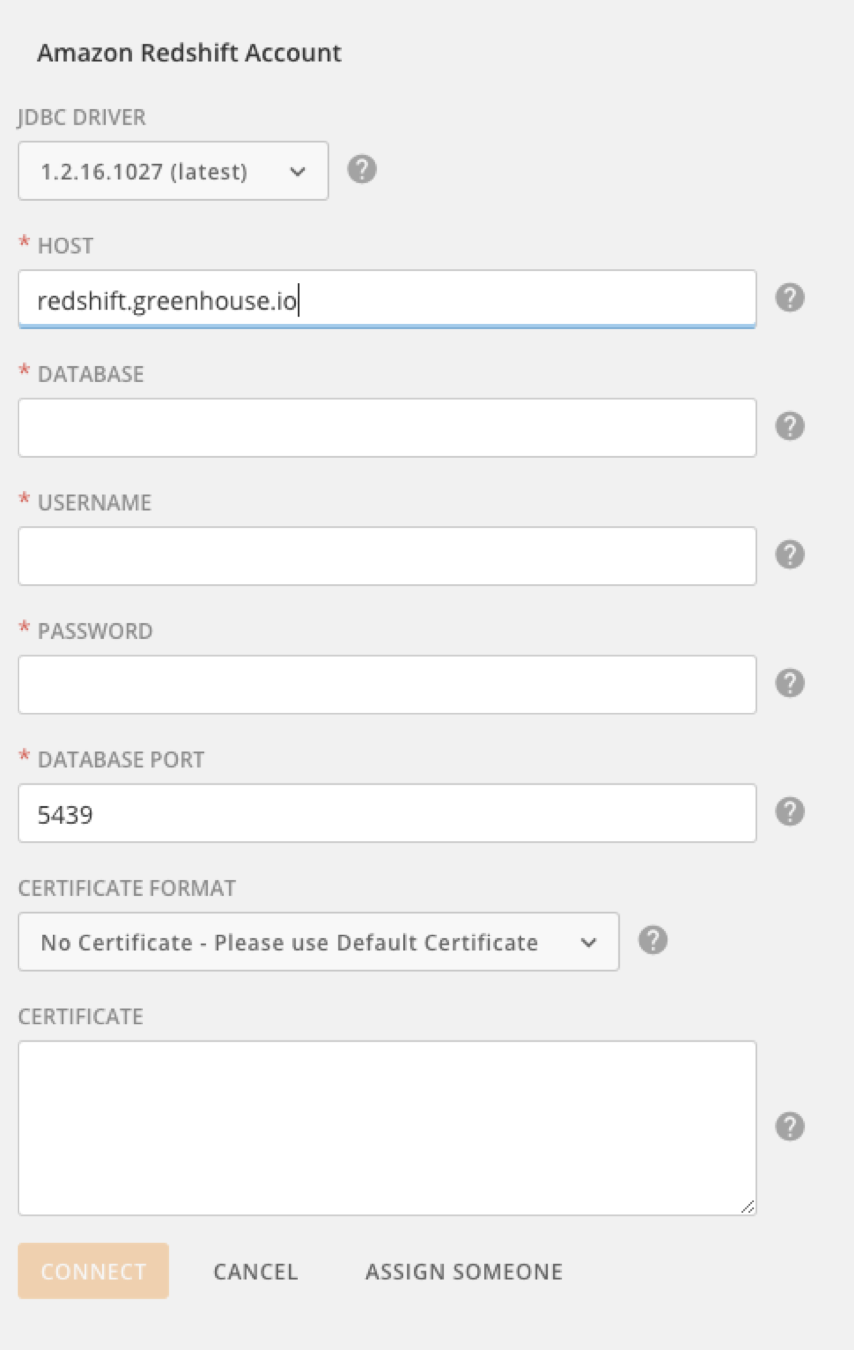Click the Connect button
The image size is (854, 1350).
tap(93, 1271)
